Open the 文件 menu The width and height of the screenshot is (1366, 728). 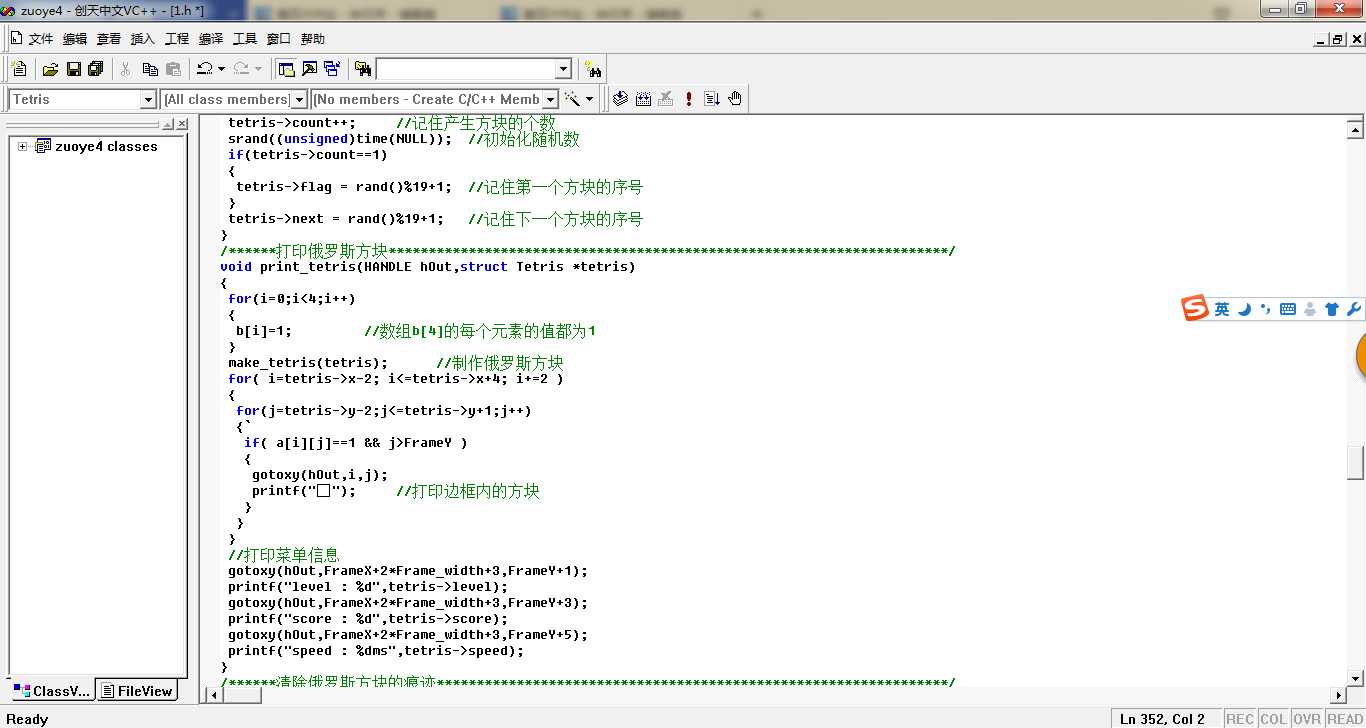tap(40, 38)
